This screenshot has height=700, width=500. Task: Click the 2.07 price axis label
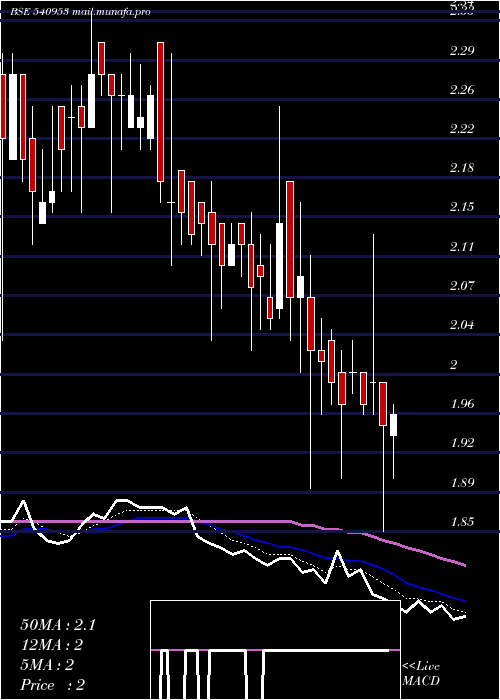pyautogui.click(x=462, y=285)
